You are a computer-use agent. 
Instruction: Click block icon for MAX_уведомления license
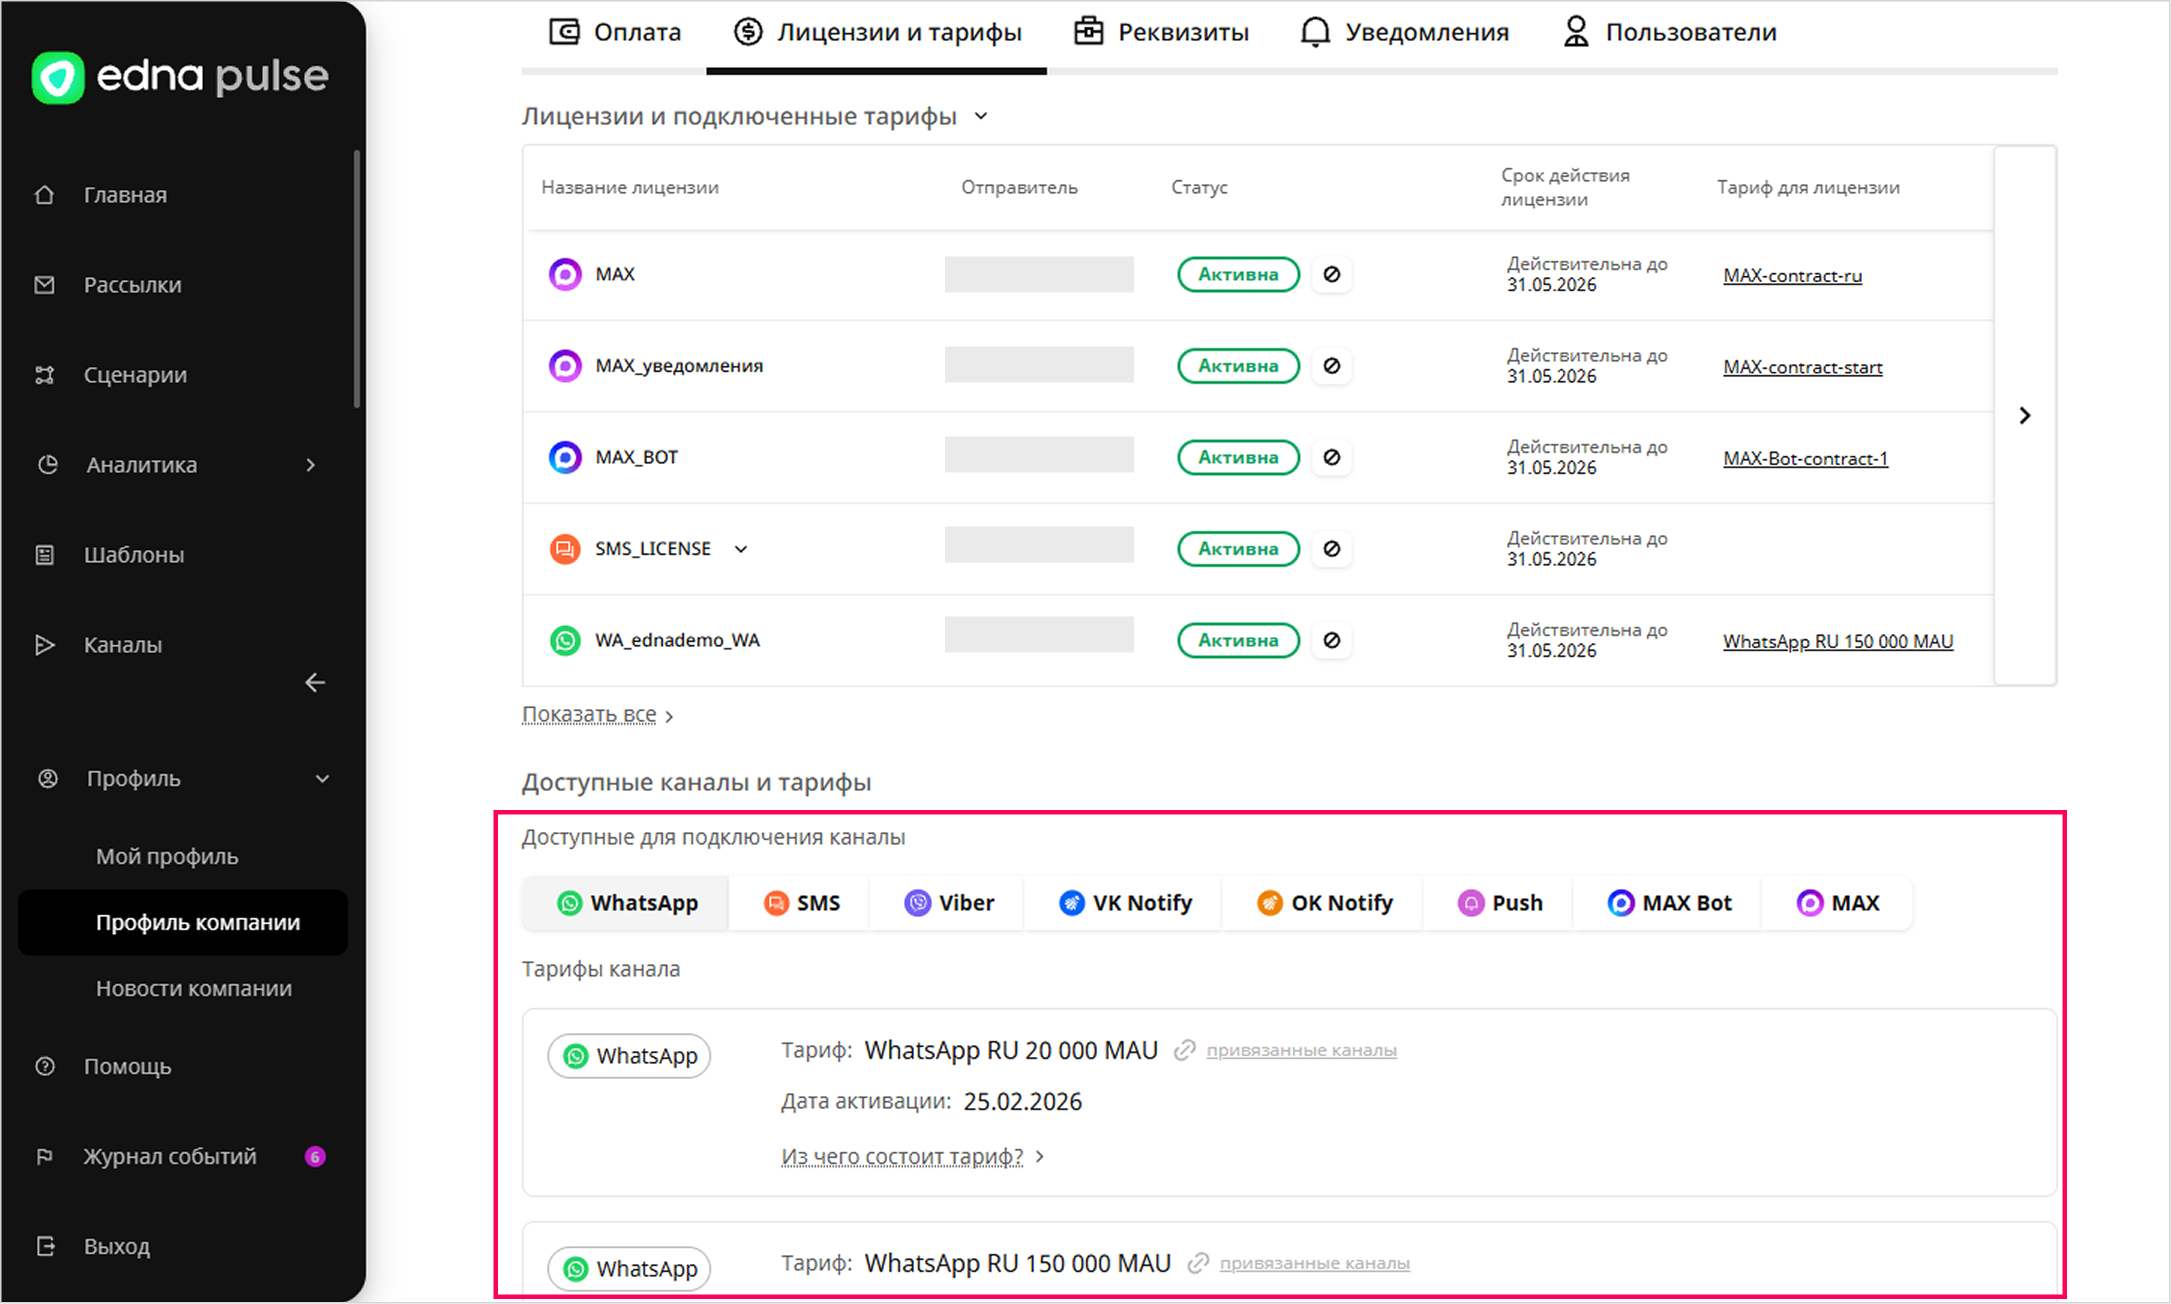coord(1332,366)
